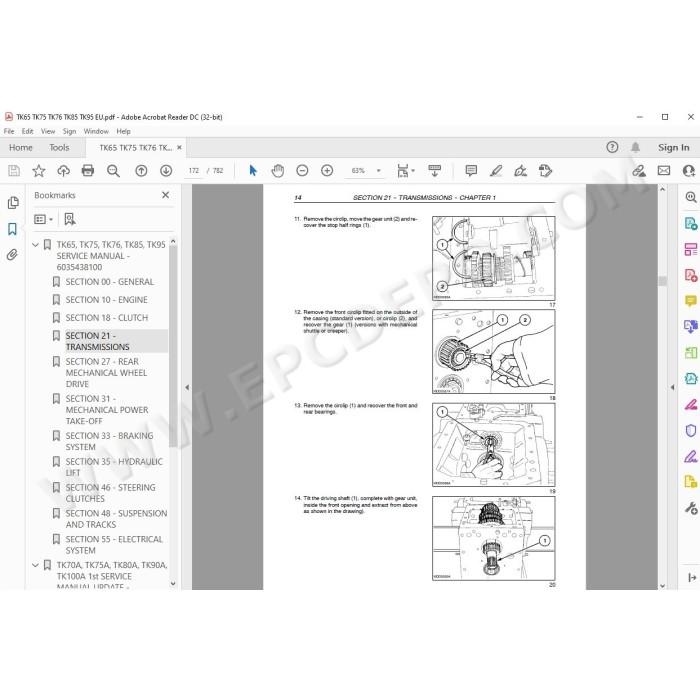Image resolution: width=700 pixels, height=700 pixels.
Task: Zoom out with the minus button
Action: point(302,171)
